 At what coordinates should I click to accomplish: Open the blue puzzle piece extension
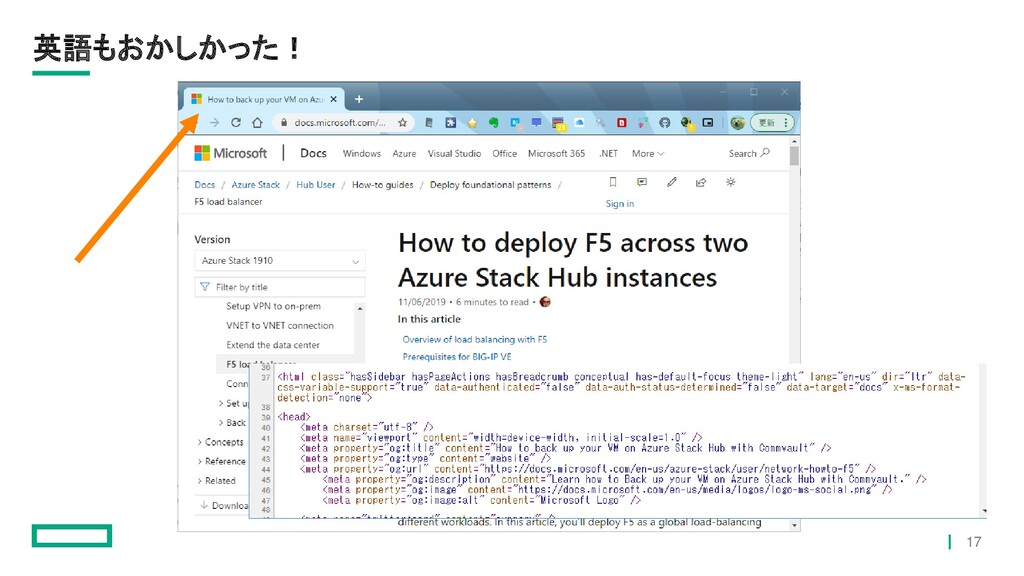point(451,122)
